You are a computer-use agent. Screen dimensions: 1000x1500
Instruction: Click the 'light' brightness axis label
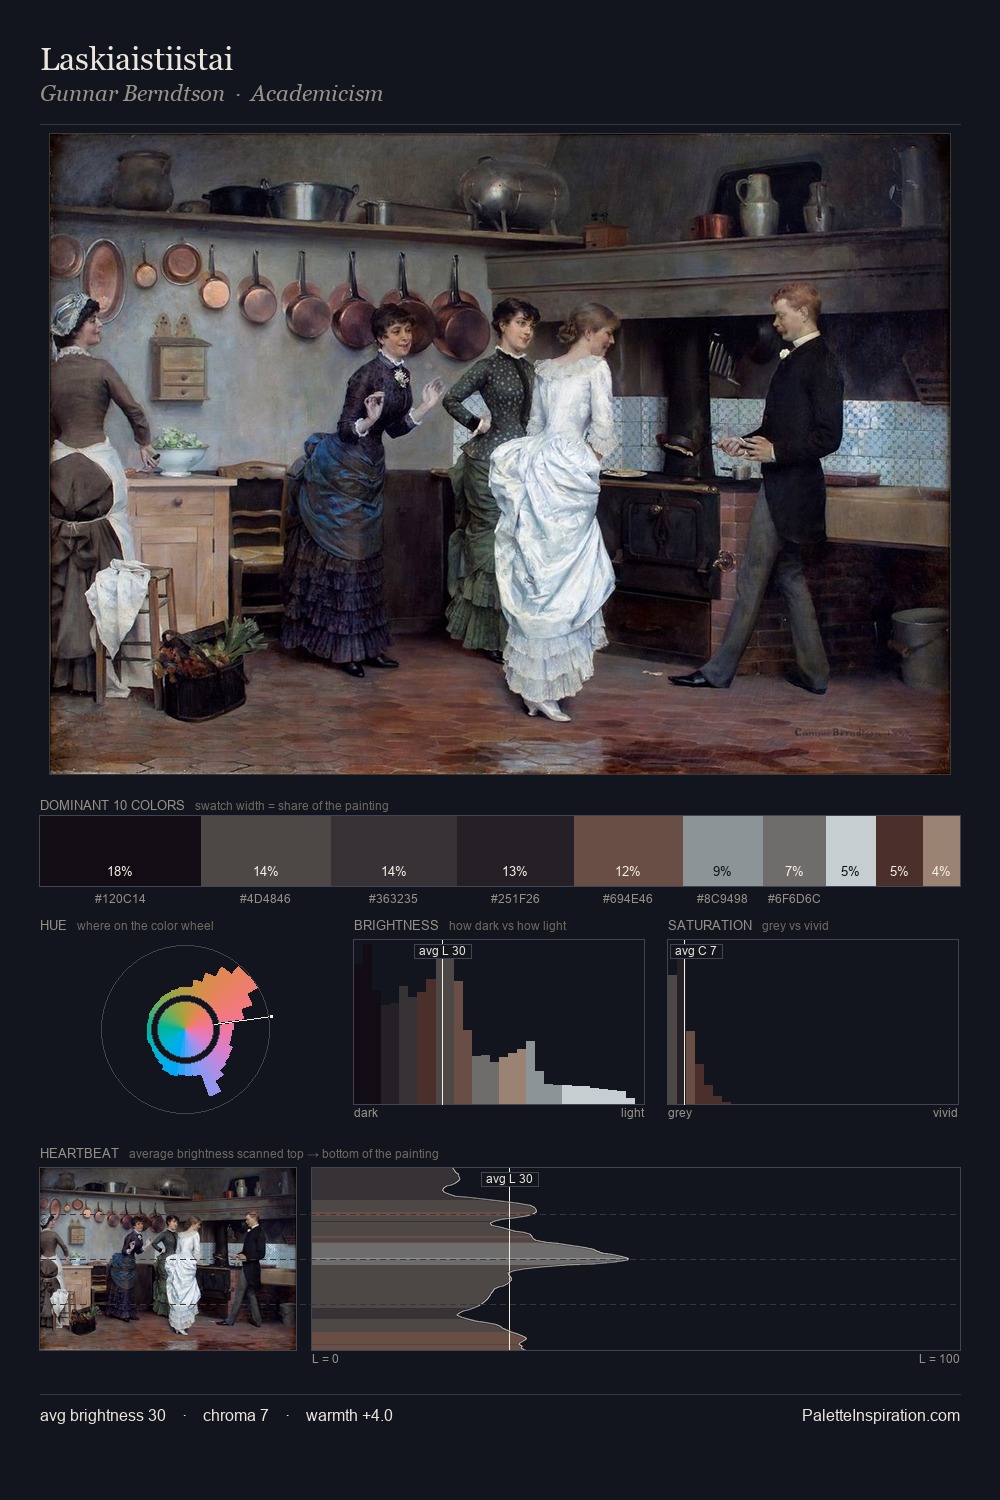(633, 1113)
